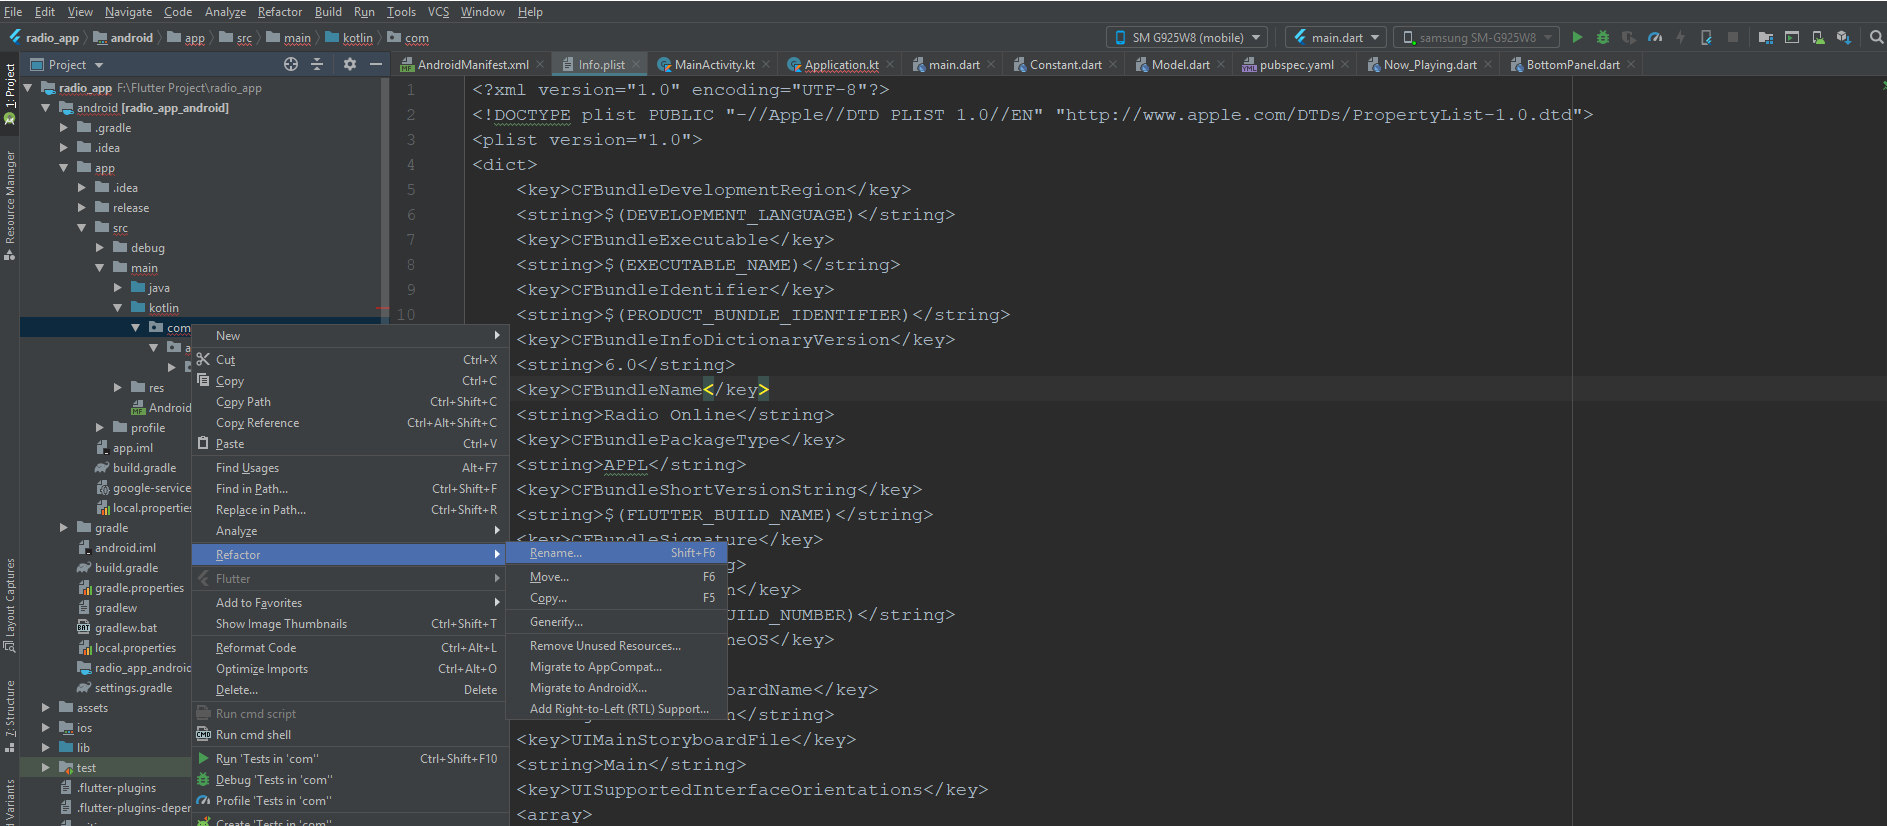The image size is (1887, 826).
Task: Click Attach Debugger to process icon
Action: coord(1707,37)
